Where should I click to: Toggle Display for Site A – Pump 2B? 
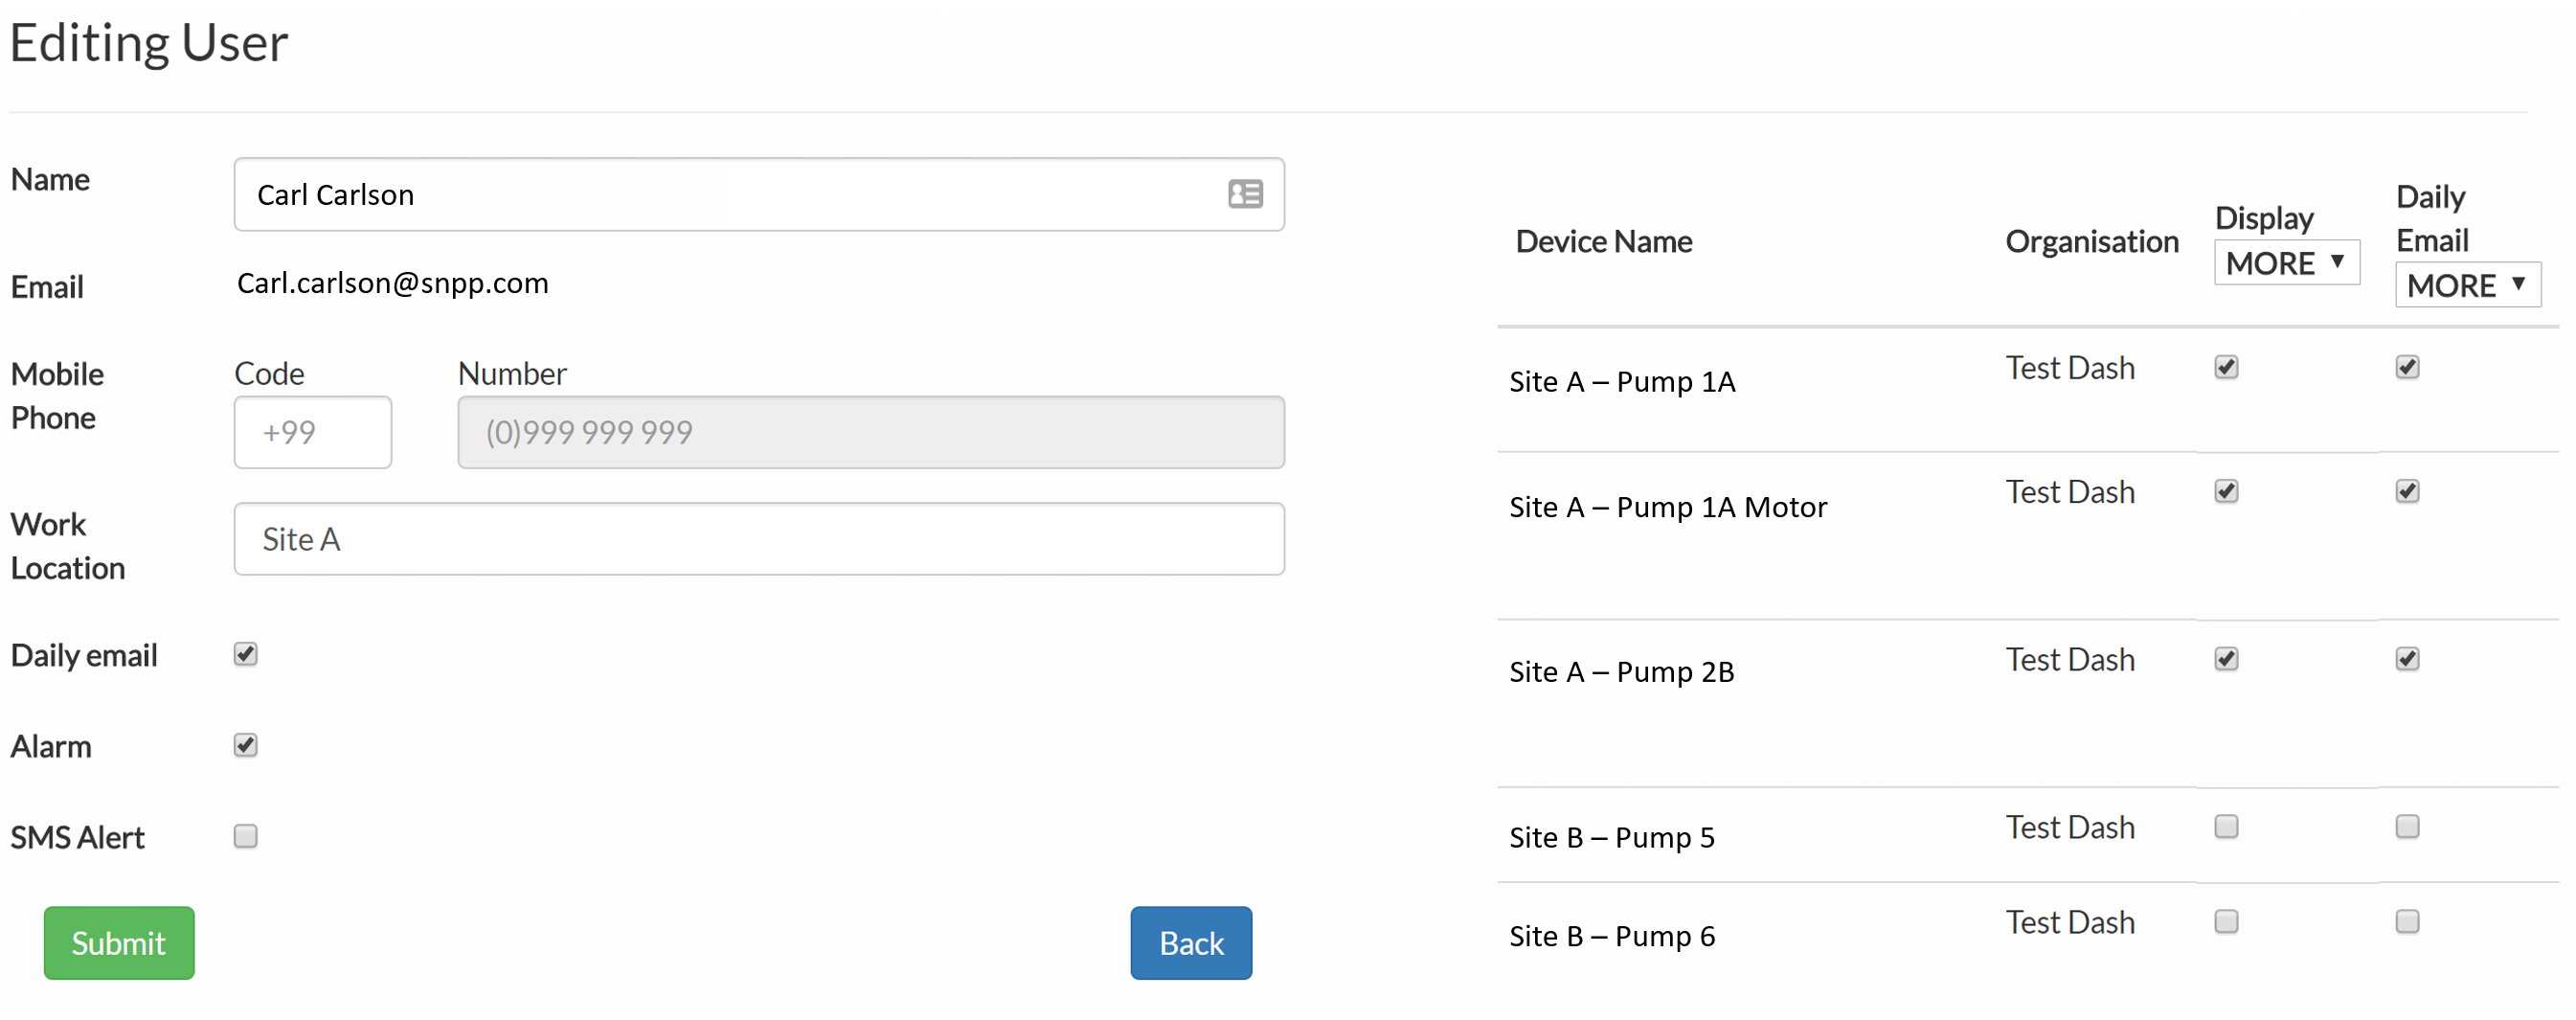coord(2226,659)
